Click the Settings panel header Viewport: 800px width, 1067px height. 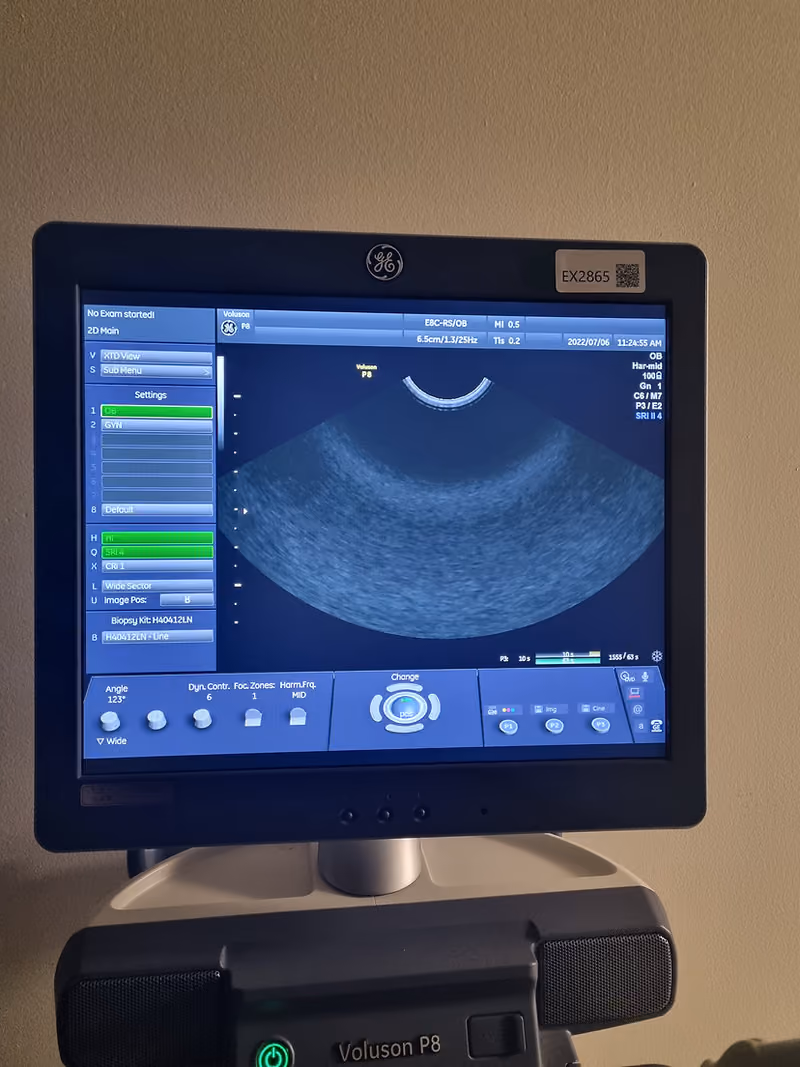(x=150, y=395)
